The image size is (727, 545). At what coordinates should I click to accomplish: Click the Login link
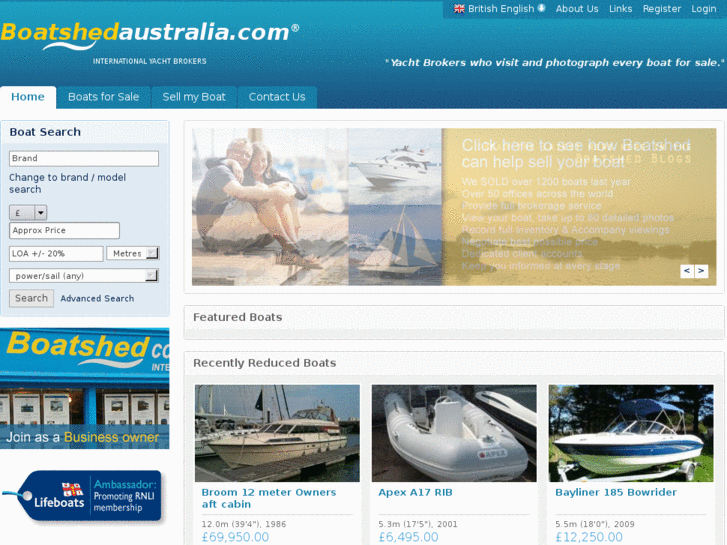point(703,9)
